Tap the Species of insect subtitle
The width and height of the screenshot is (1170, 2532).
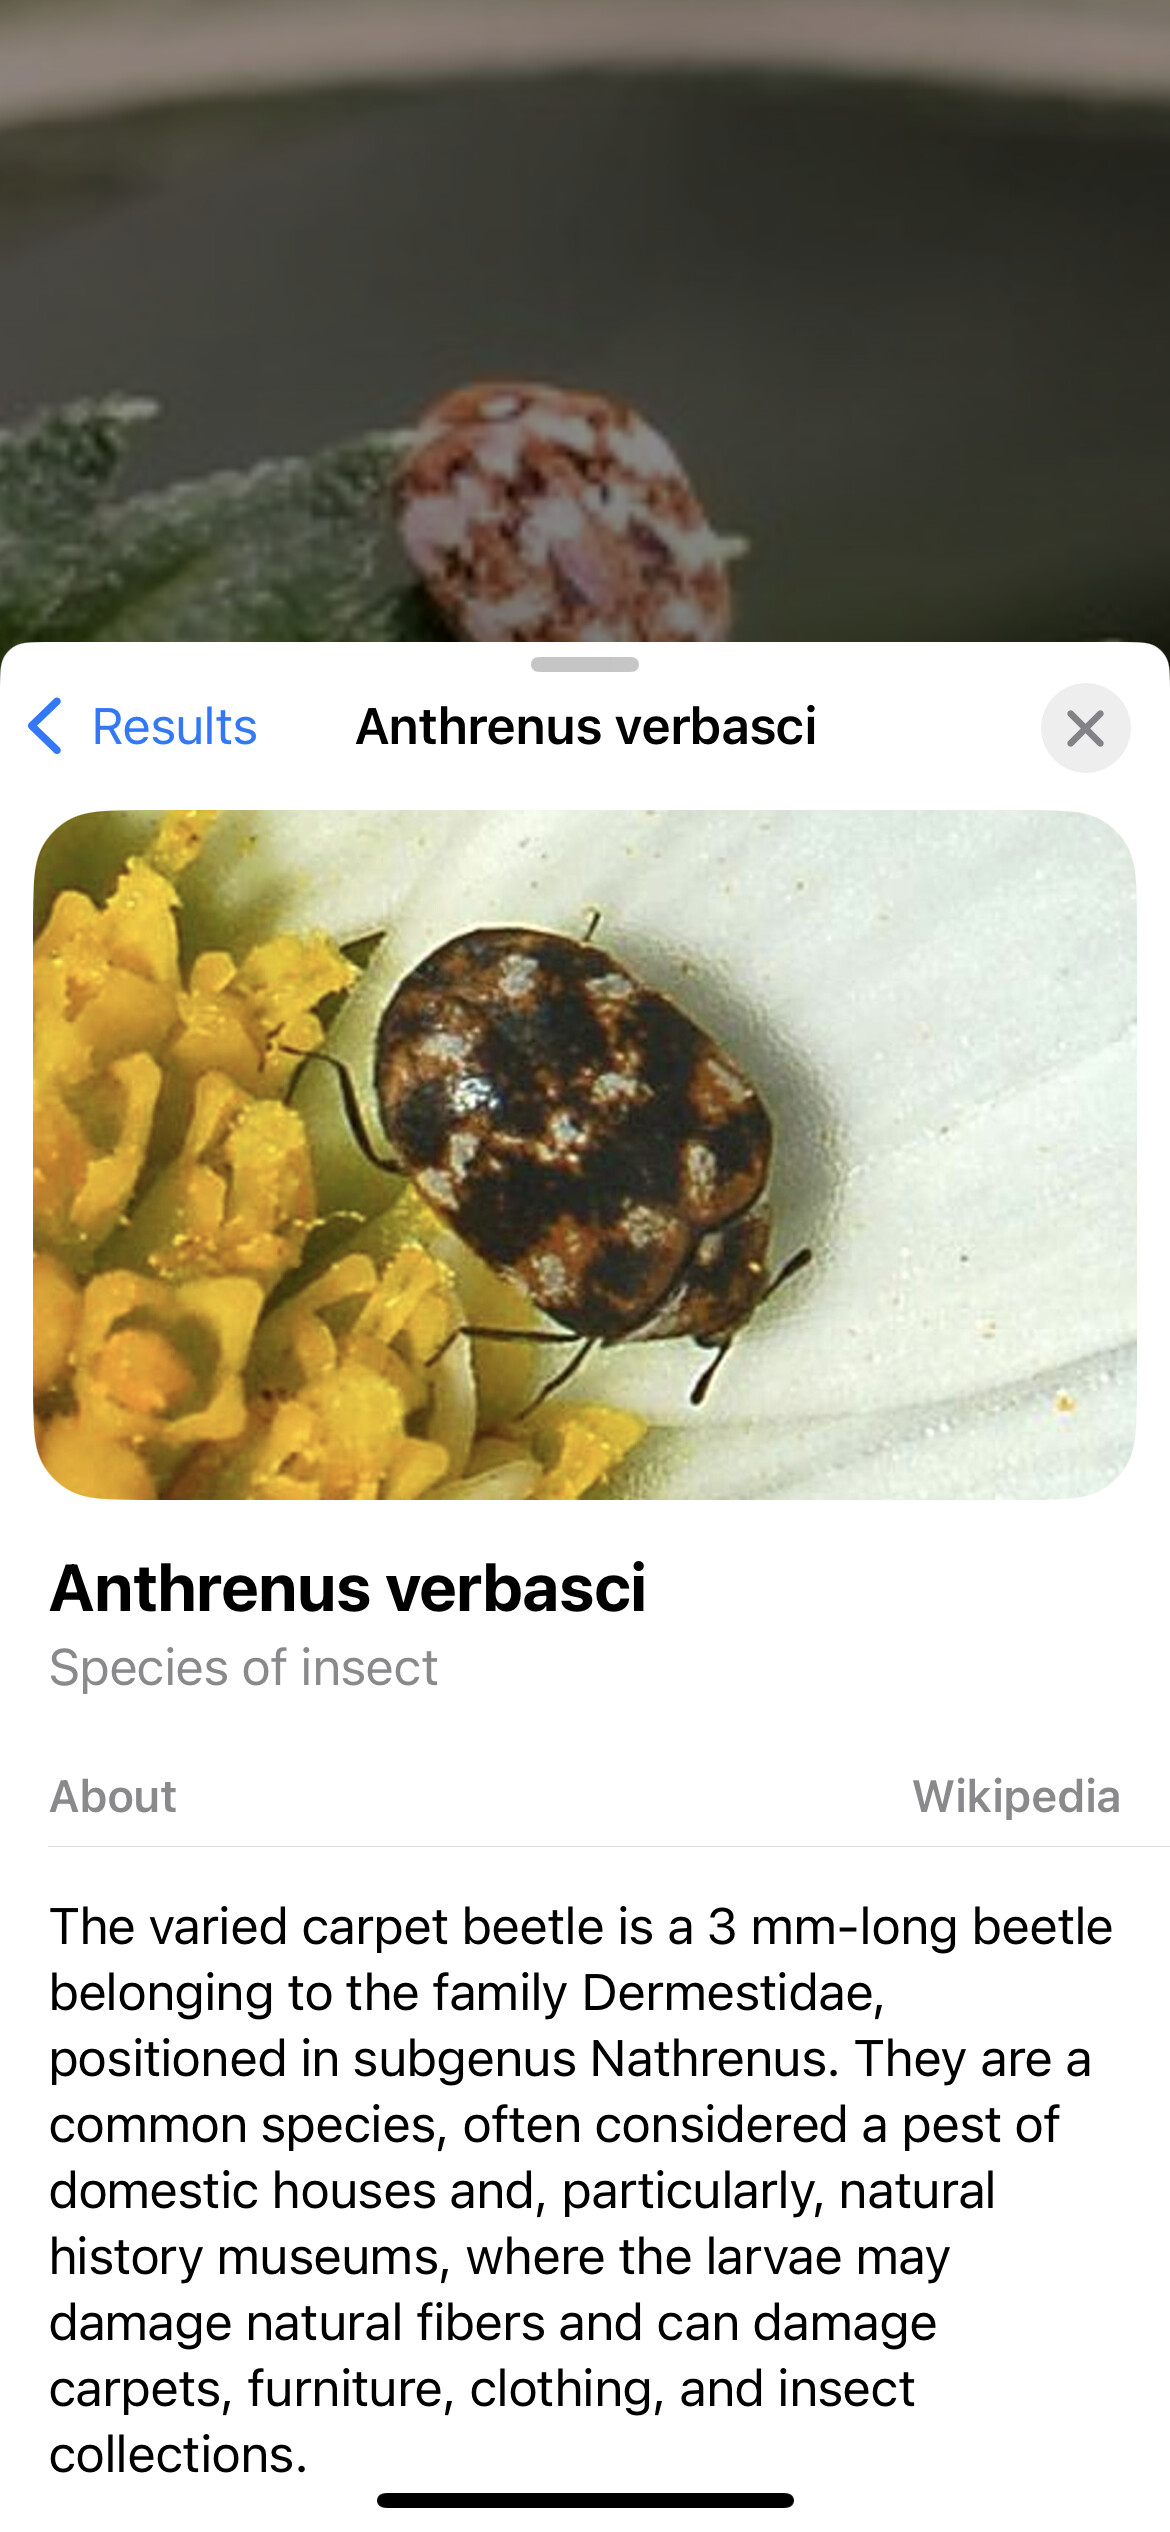coord(244,1668)
